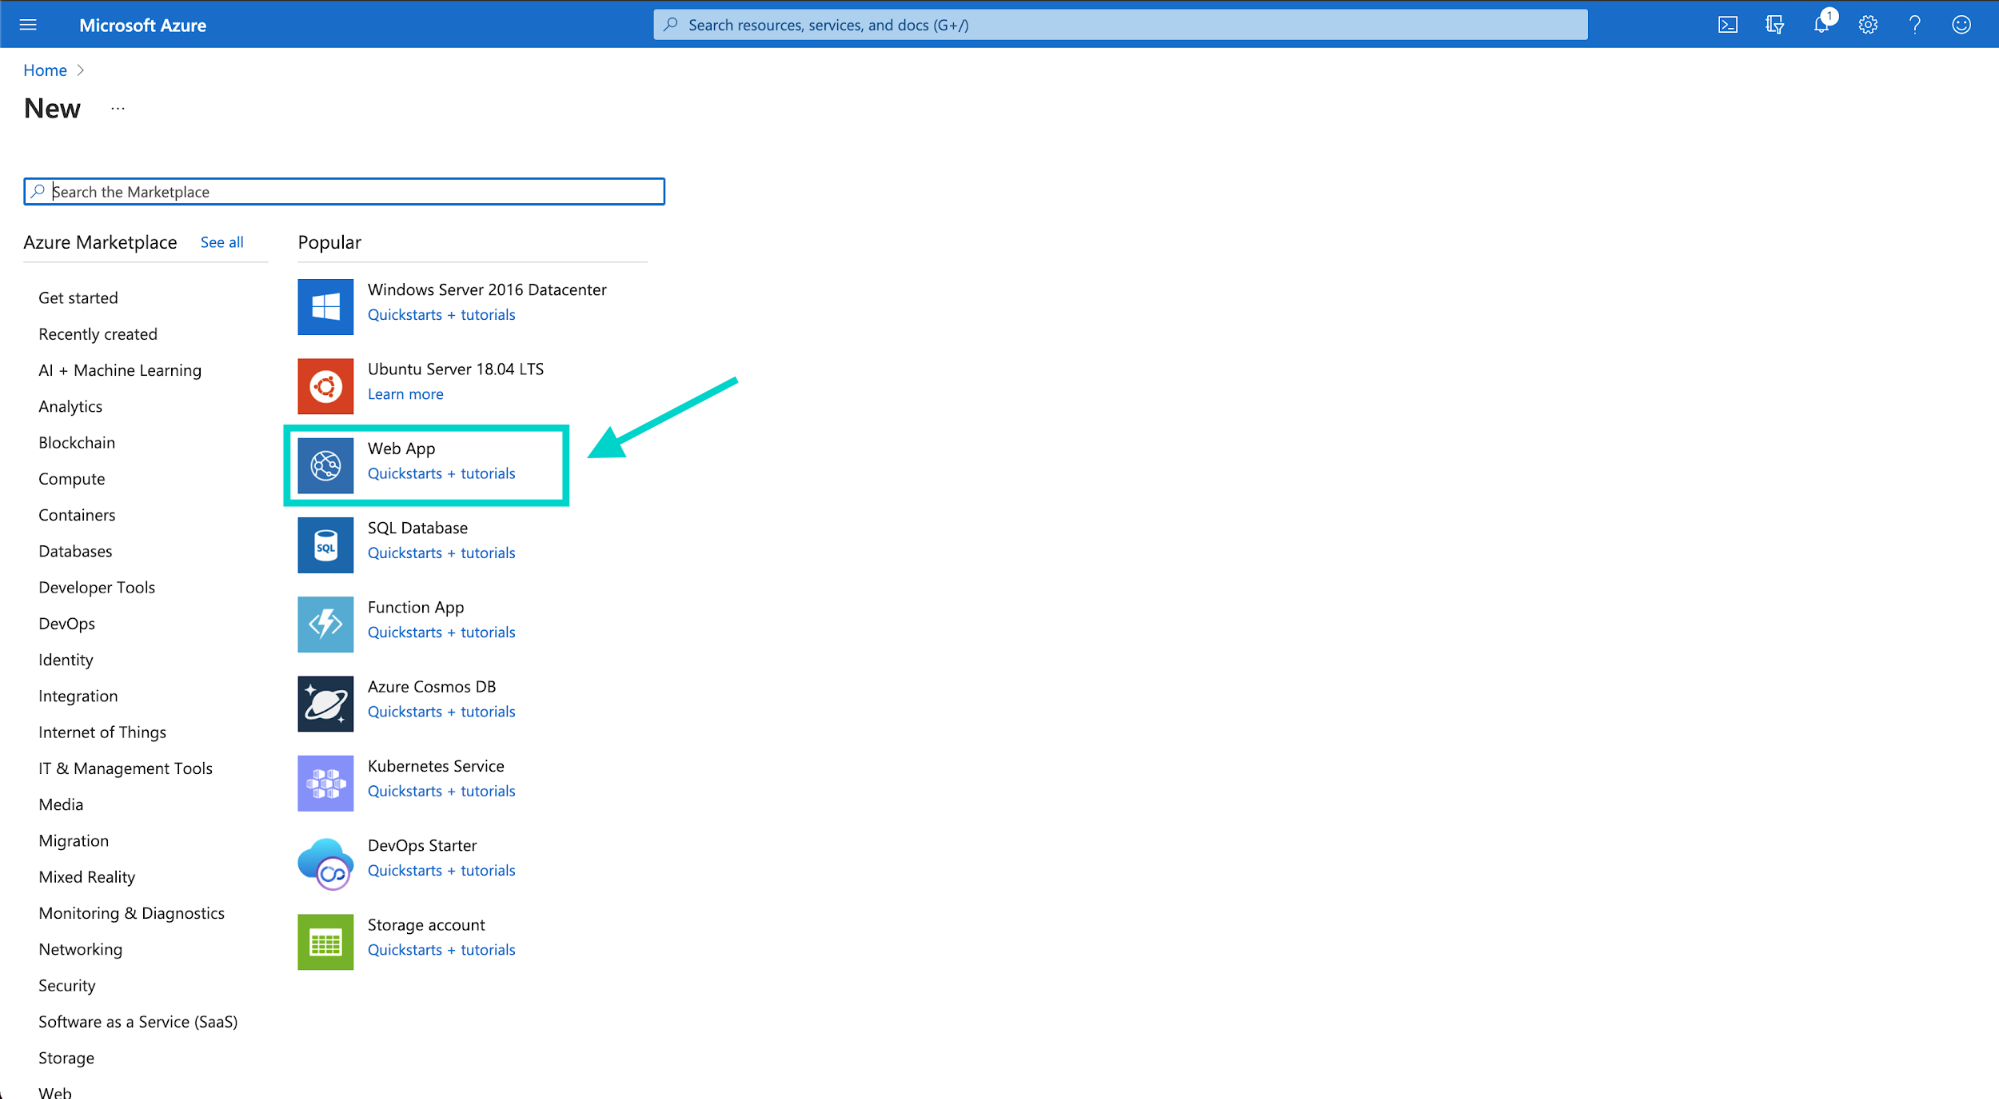Open portal settings gear
Image resolution: width=1999 pixels, height=1099 pixels.
pyautogui.click(x=1868, y=25)
